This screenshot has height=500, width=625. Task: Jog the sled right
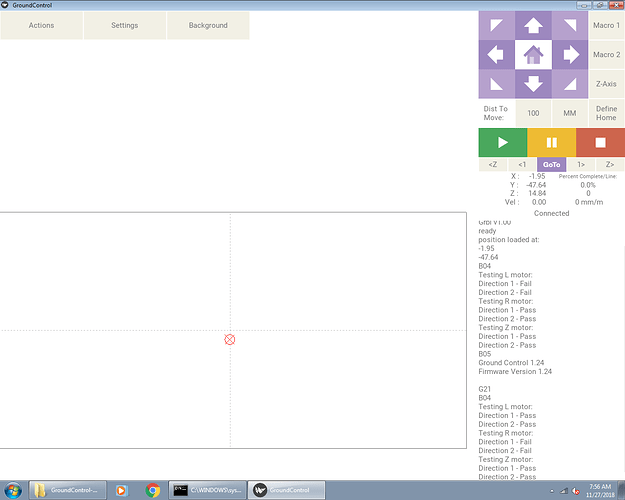pos(570,55)
